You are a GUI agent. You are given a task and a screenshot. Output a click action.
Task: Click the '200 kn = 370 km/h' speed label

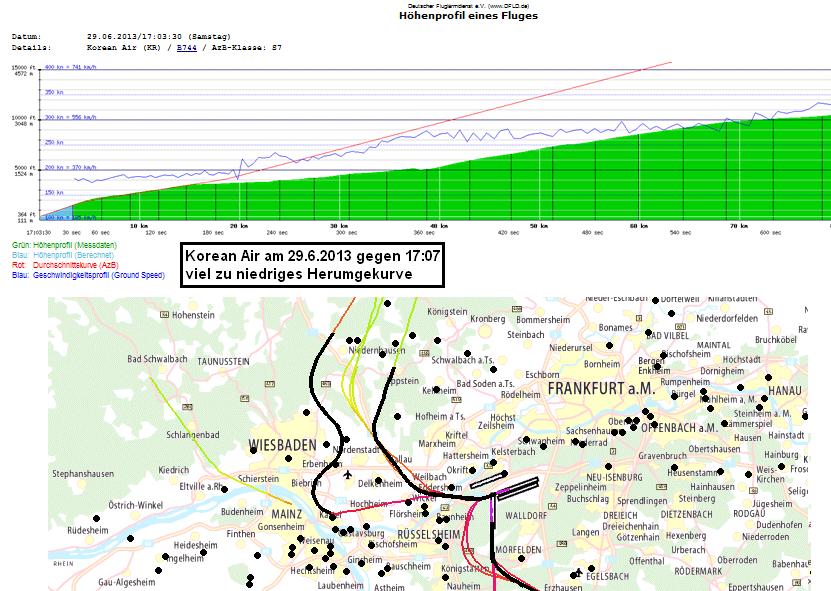[70, 167]
